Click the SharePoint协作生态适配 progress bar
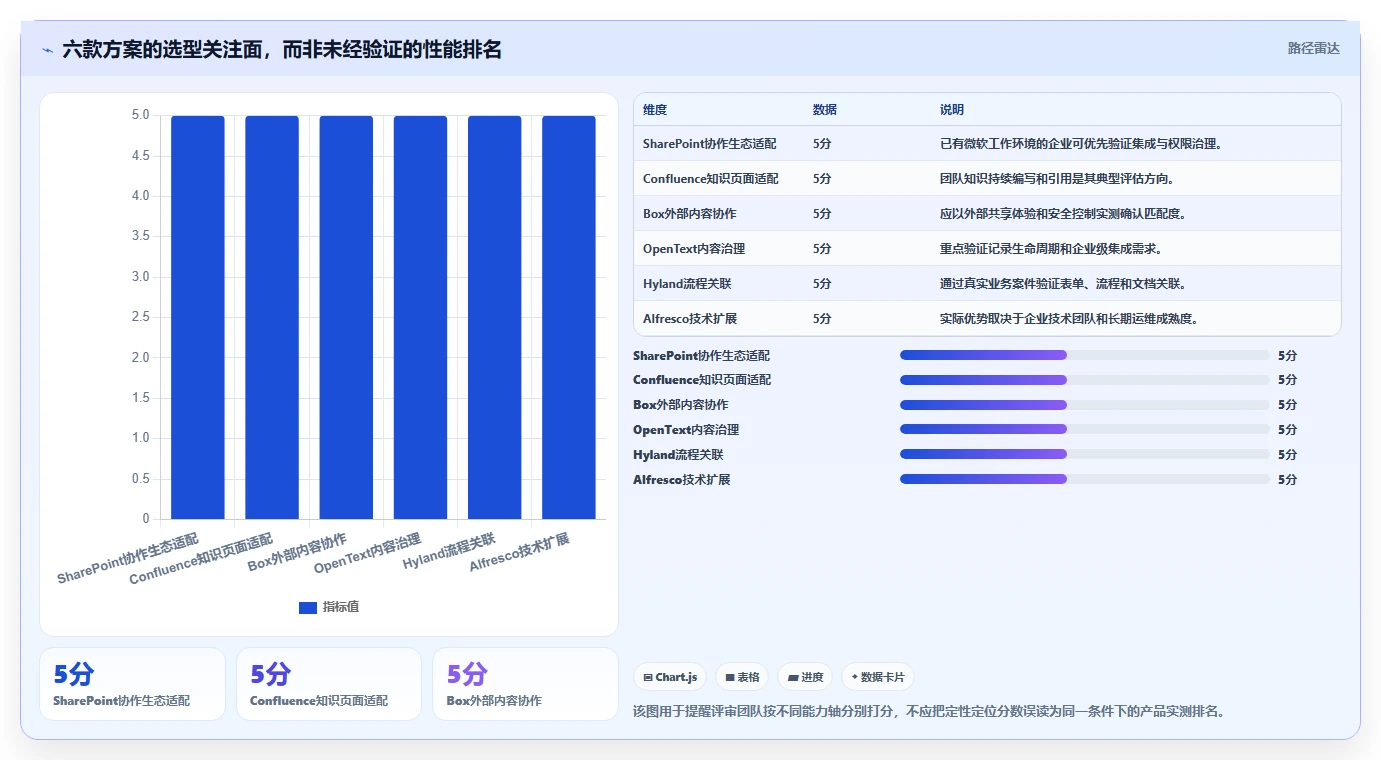The height and width of the screenshot is (760, 1381). (1084, 355)
